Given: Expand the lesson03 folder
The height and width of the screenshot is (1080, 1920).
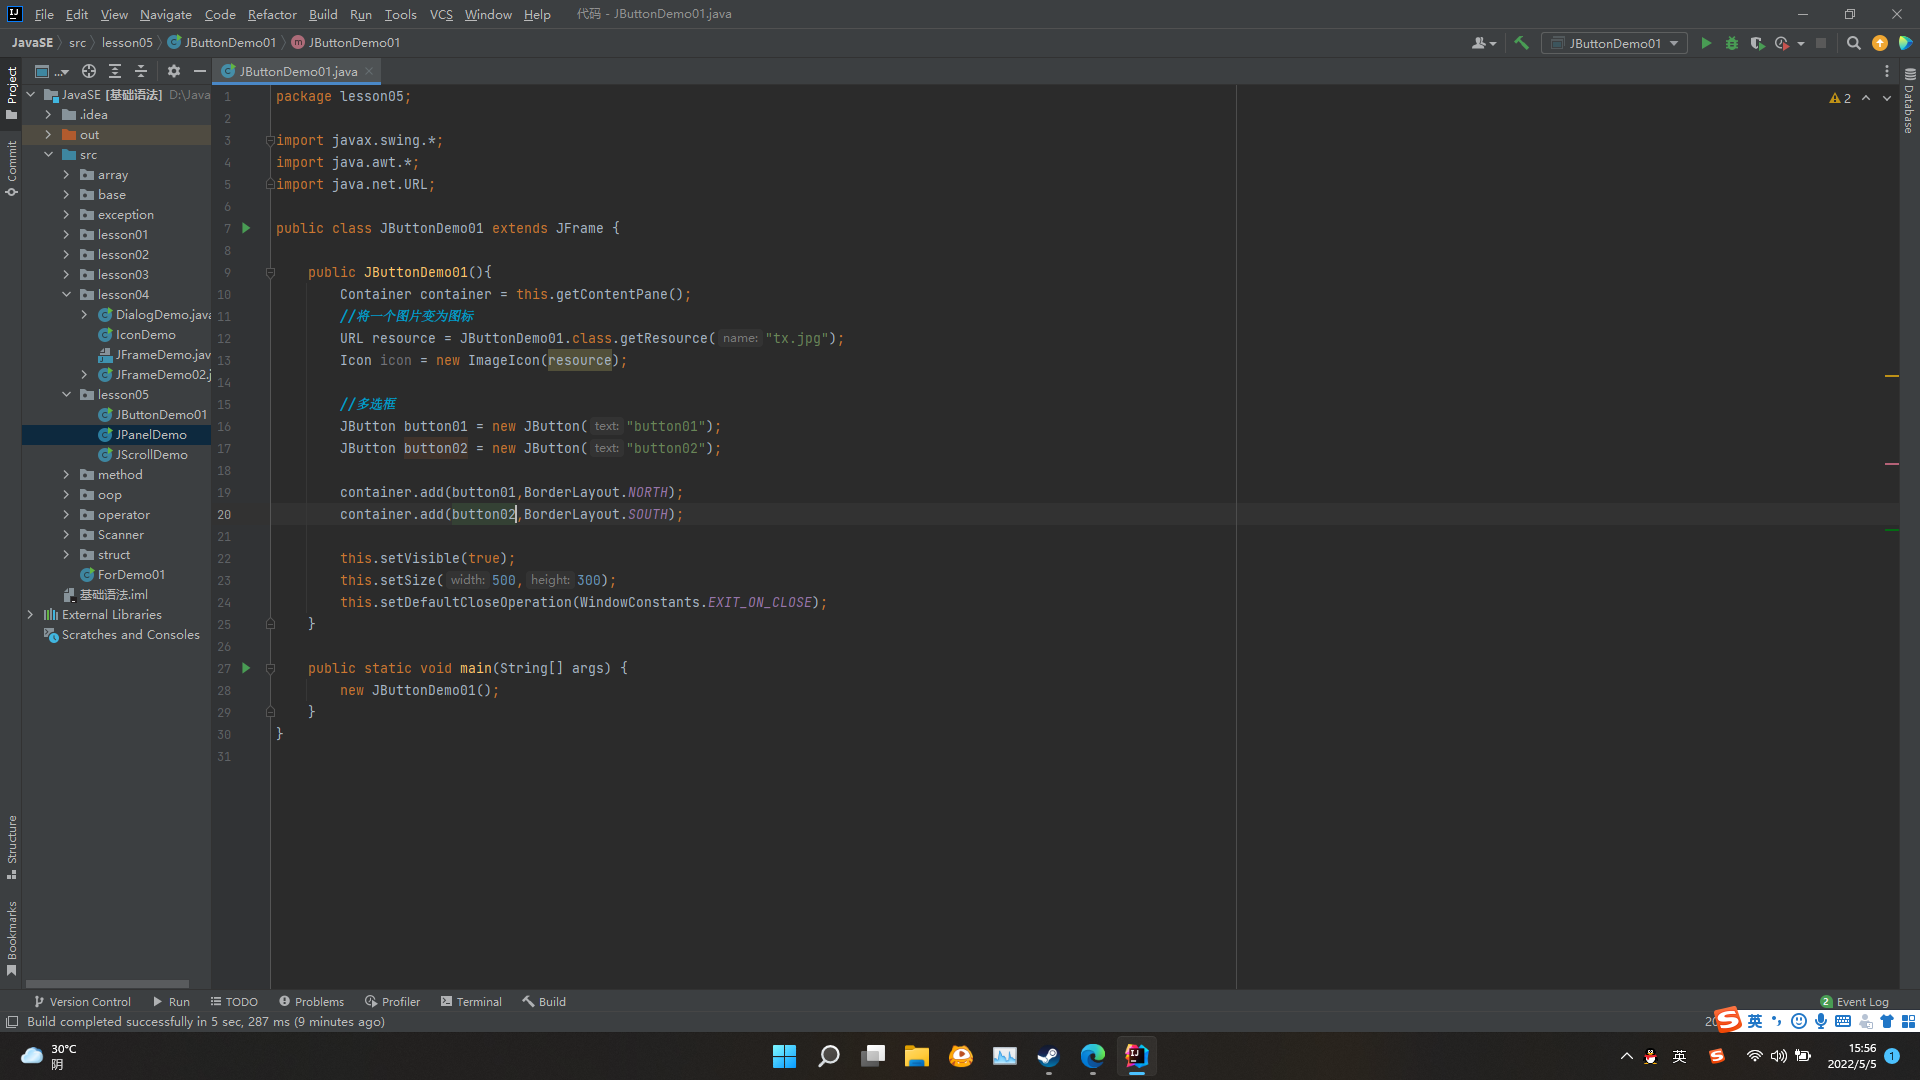Looking at the screenshot, I should (67, 275).
